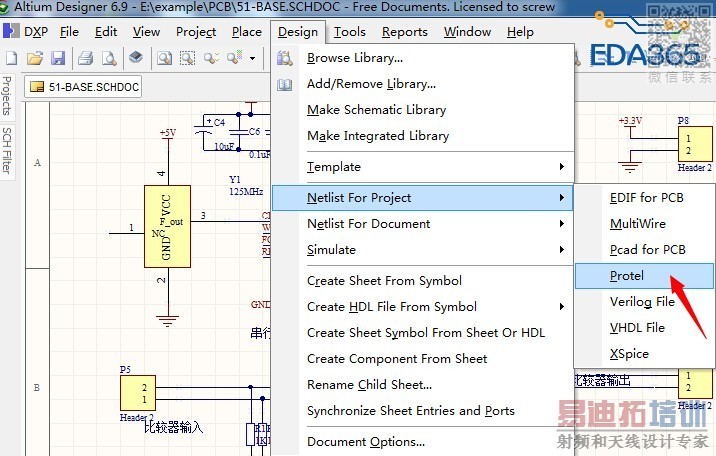Viewport: 716px width, 456px height.
Task: Open the DXP menu
Action: pos(36,32)
